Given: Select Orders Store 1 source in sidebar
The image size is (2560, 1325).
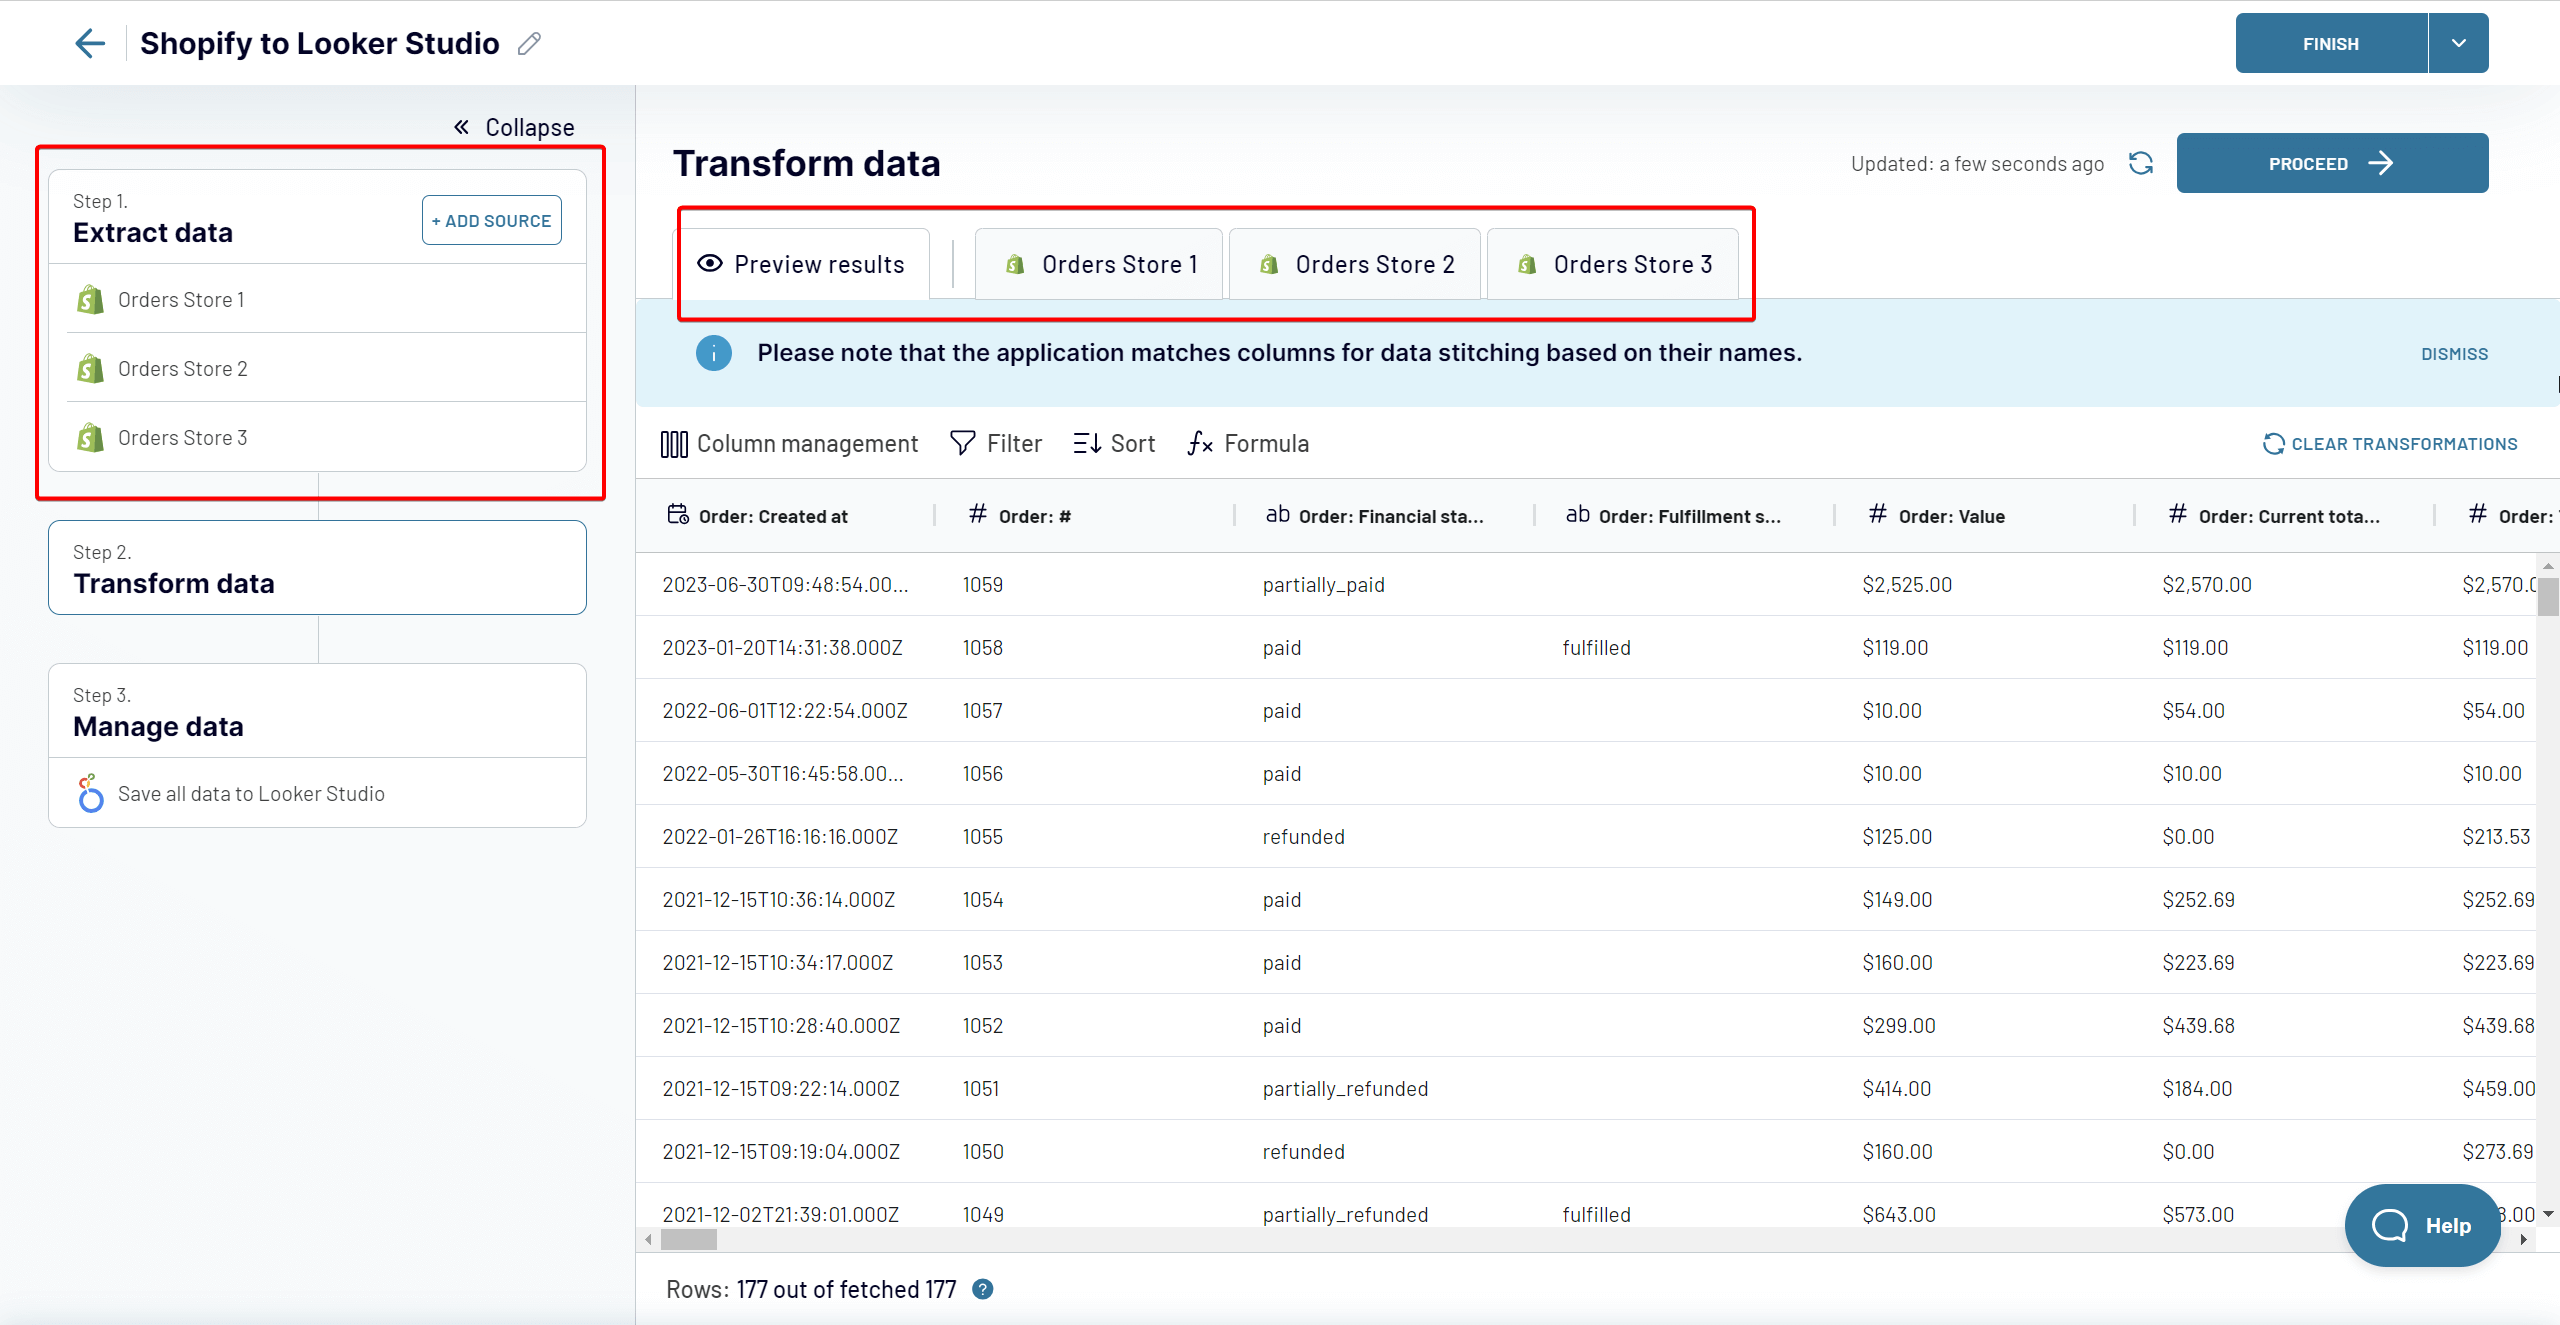Looking at the screenshot, I should pos(317,299).
